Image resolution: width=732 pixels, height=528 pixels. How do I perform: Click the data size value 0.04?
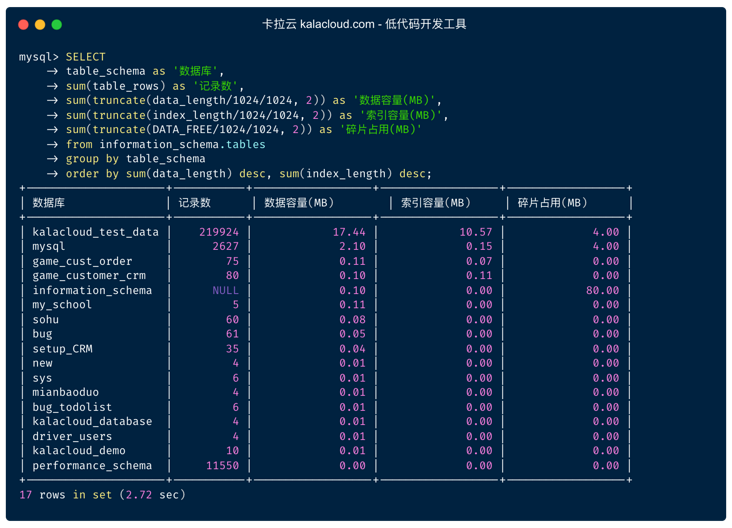click(x=352, y=349)
